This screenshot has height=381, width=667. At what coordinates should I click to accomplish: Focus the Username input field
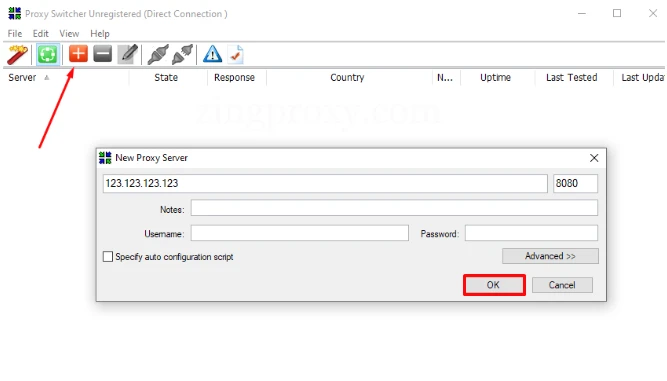click(x=299, y=233)
